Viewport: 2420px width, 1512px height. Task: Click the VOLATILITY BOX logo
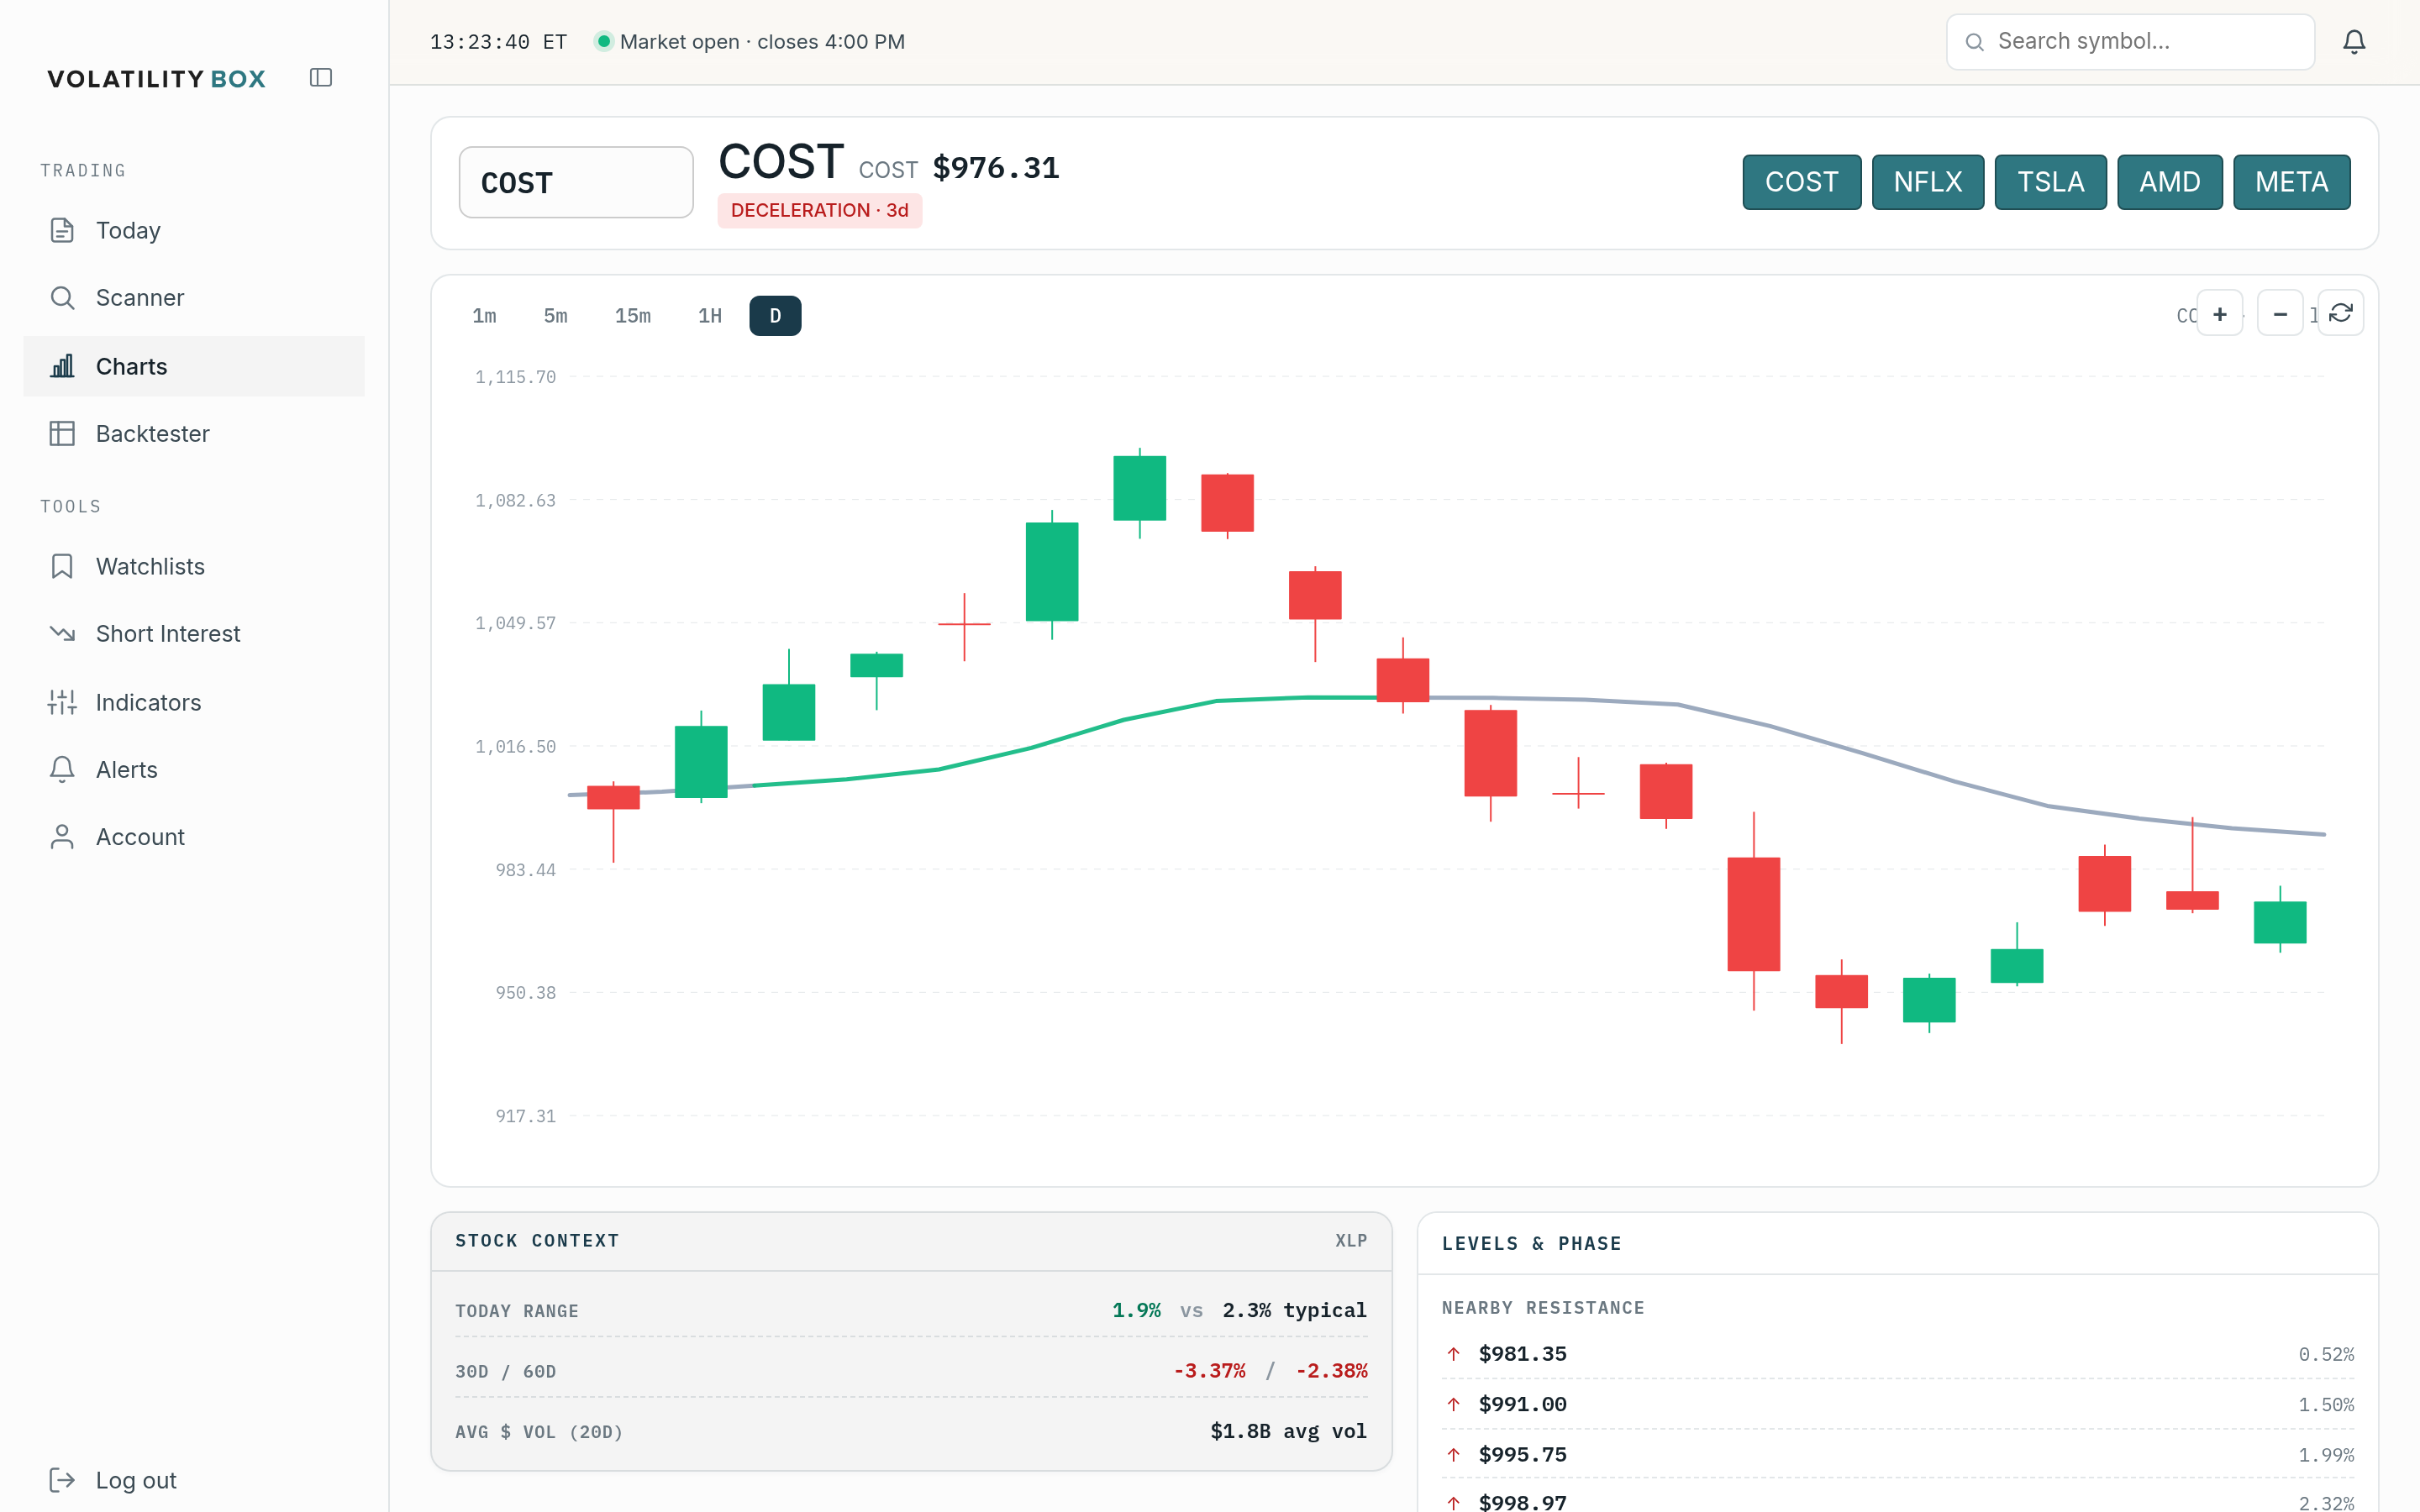point(156,79)
